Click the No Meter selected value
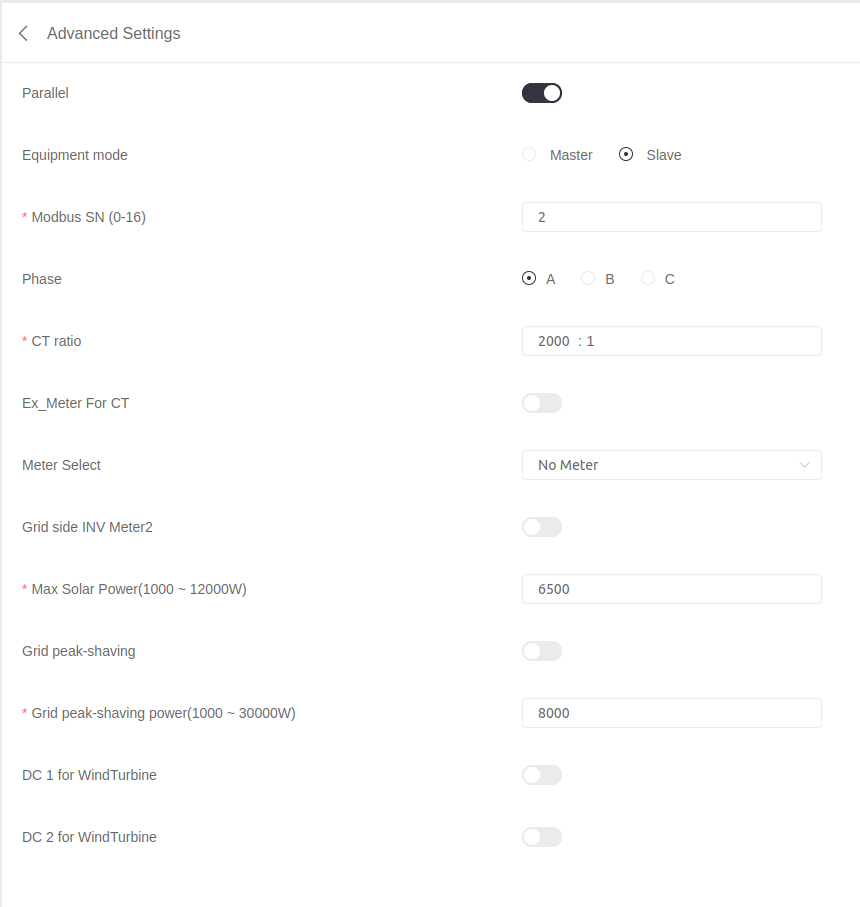The width and height of the screenshot is (860, 907). click(568, 465)
